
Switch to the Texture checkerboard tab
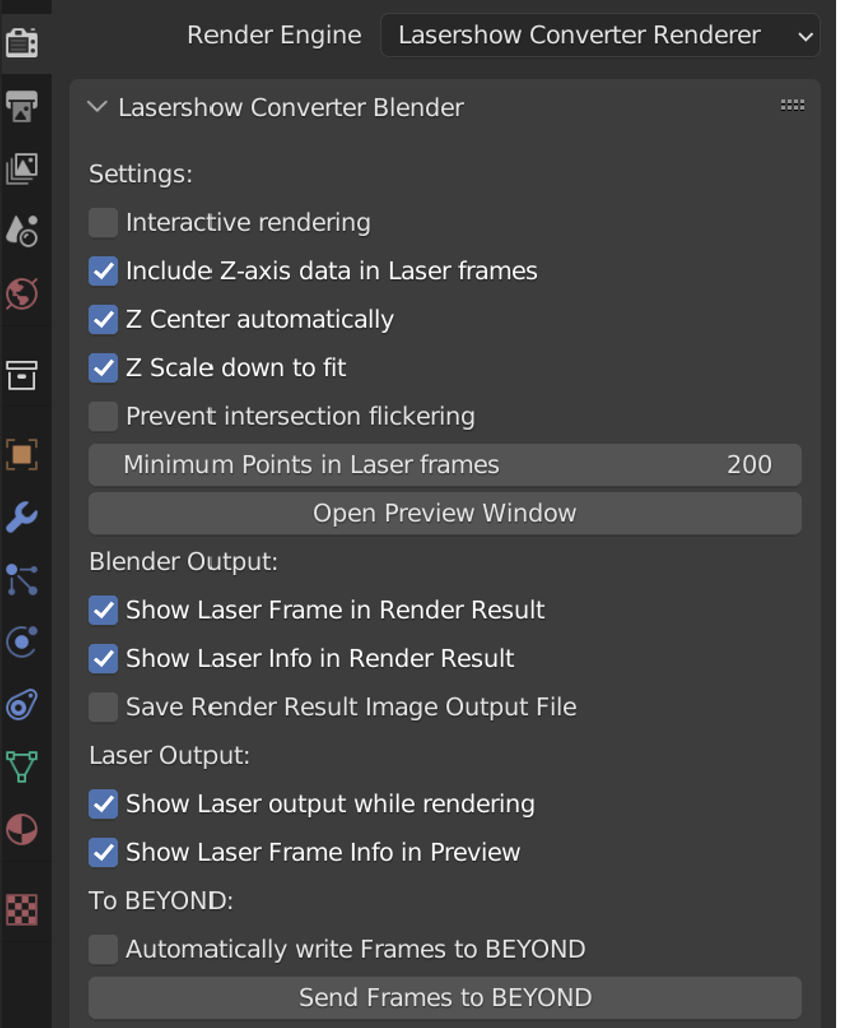coord(22,909)
